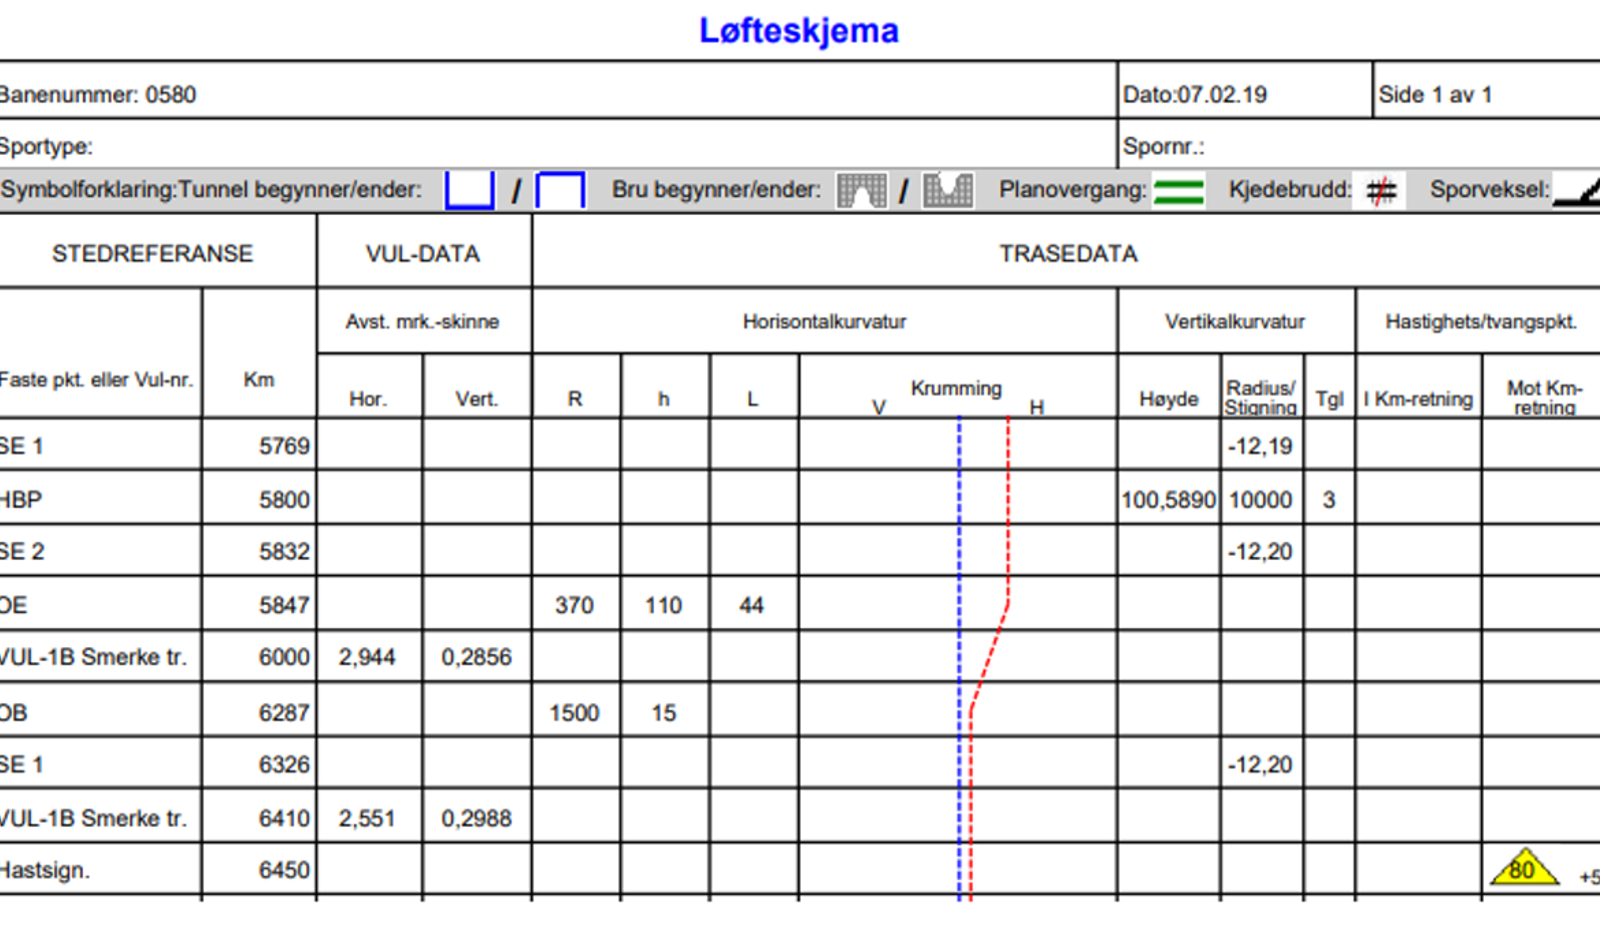Click the Løfteskjema title
The width and height of the screenshot is (1600, 947).
click(799, 31)
